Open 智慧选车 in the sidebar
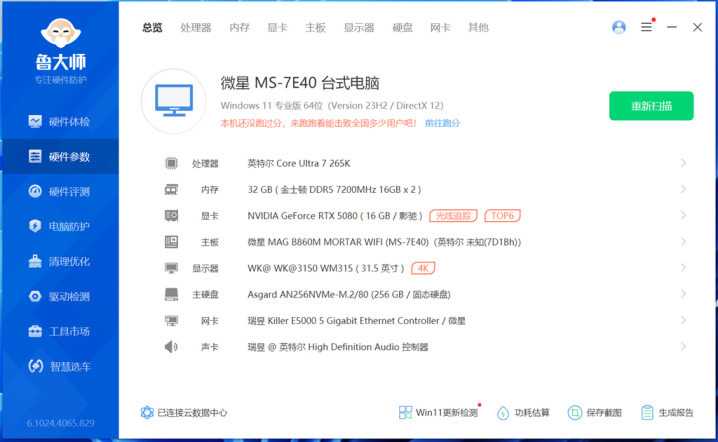Viewport: 718px width, 442px height. [x=60, y=366]
